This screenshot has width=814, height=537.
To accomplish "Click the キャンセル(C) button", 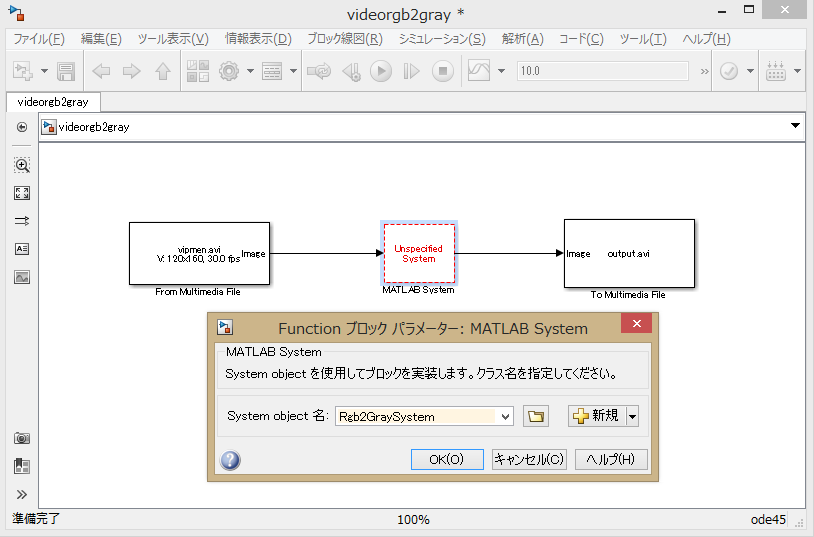I will (x=529, y=460).
